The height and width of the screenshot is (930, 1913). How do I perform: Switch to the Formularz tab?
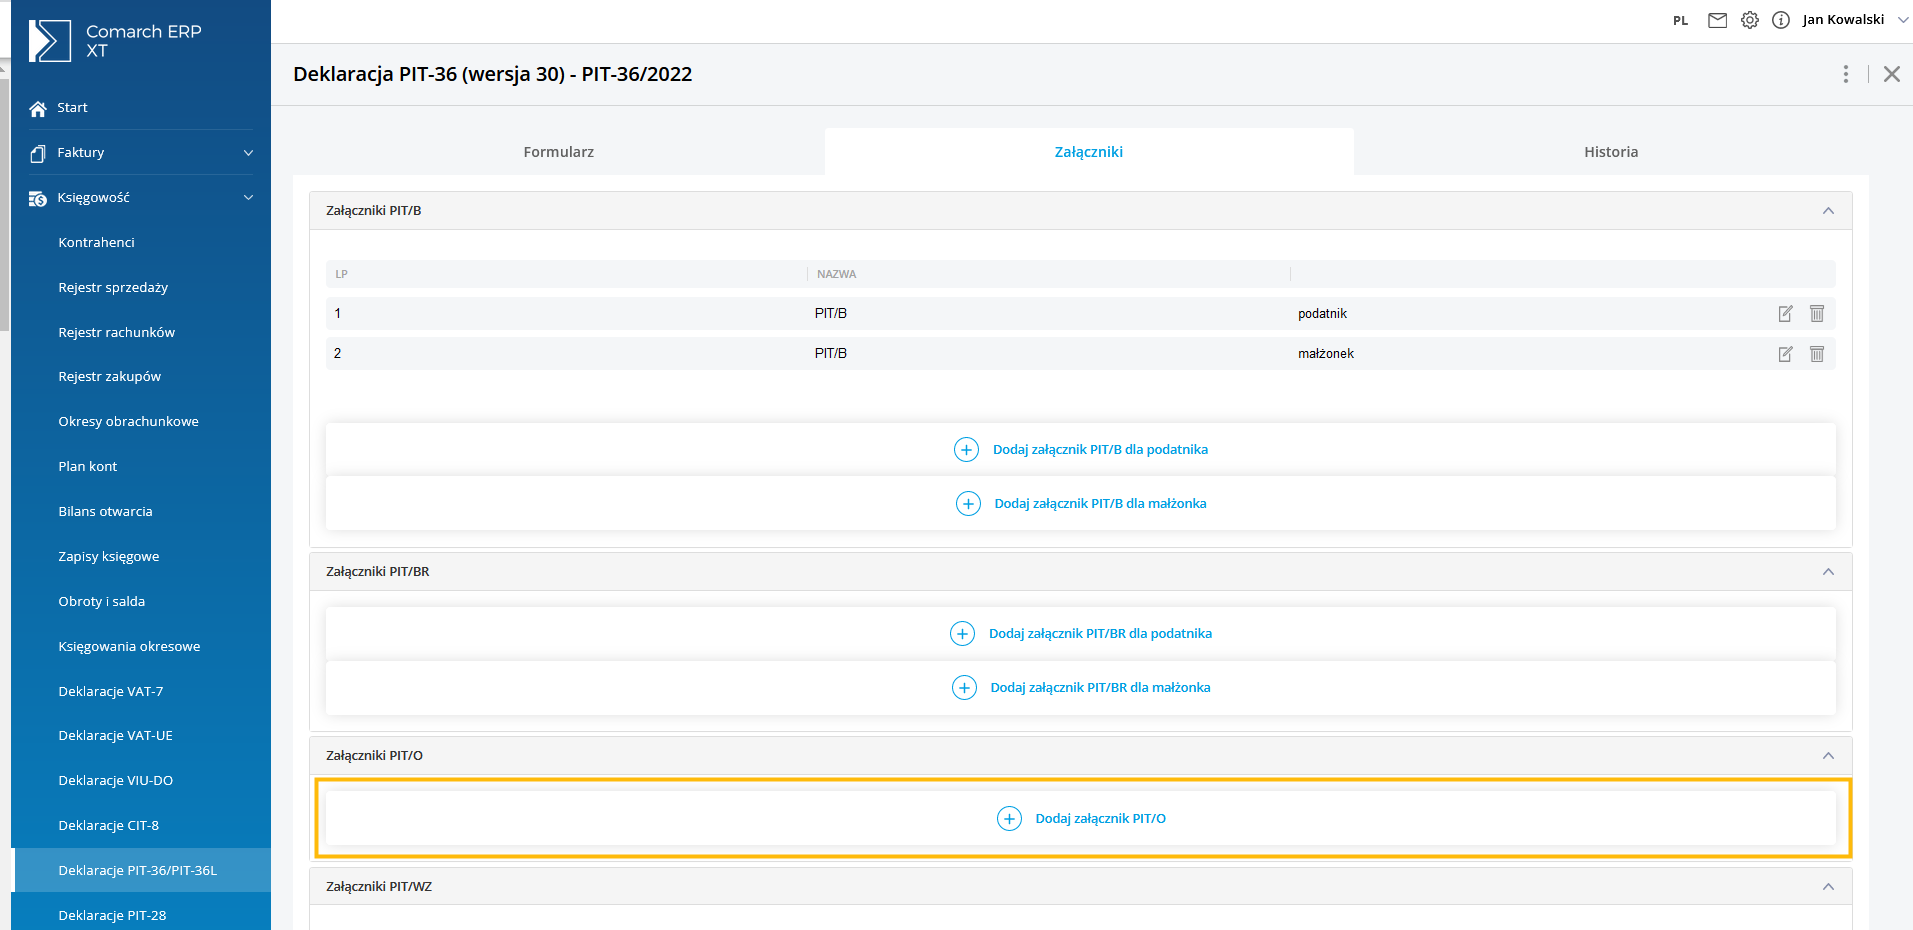point(558,152)
